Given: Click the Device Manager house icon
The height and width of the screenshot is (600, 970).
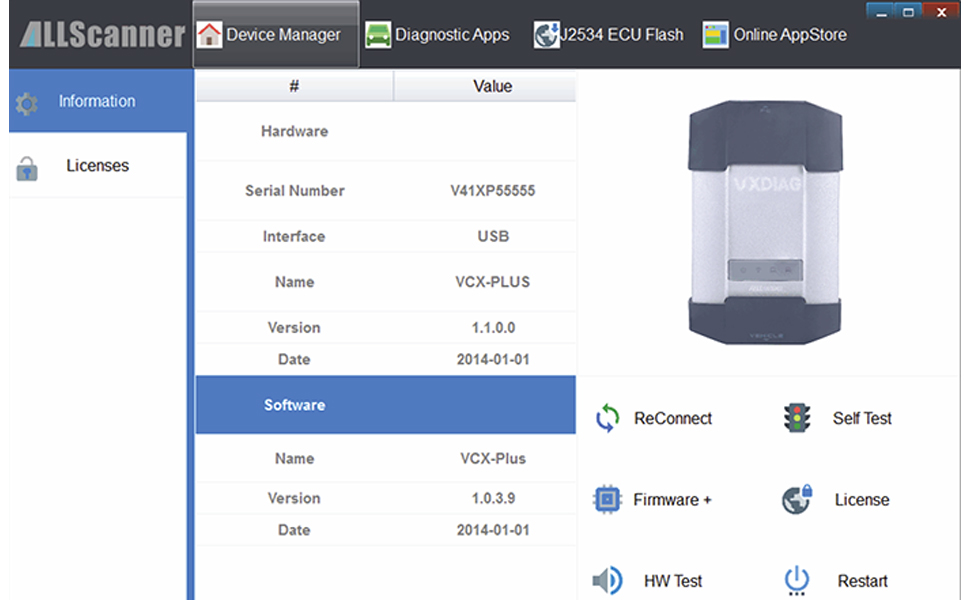Looking at the screenshot, I should click(209, 35).
